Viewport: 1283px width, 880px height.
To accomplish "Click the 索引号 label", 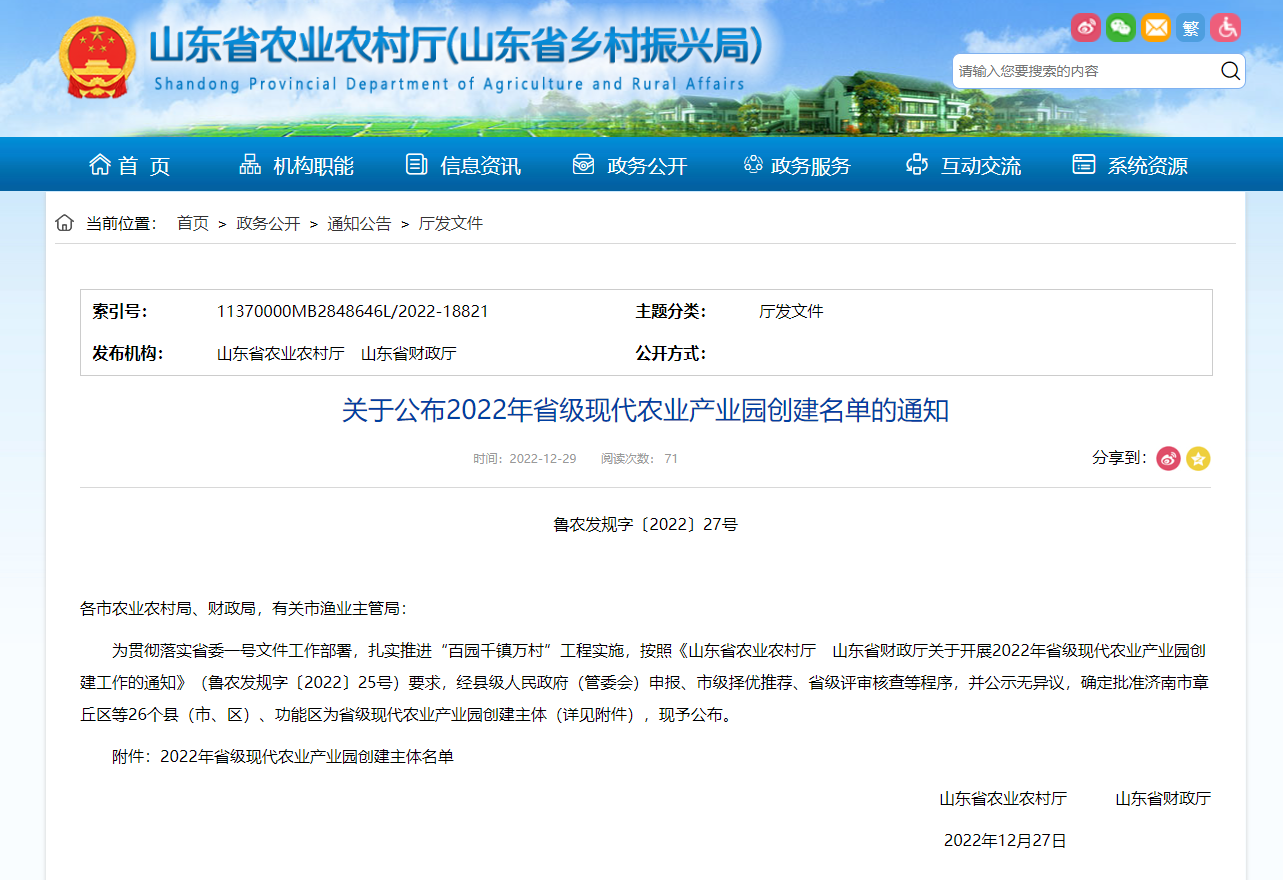I will coord(120,311).
